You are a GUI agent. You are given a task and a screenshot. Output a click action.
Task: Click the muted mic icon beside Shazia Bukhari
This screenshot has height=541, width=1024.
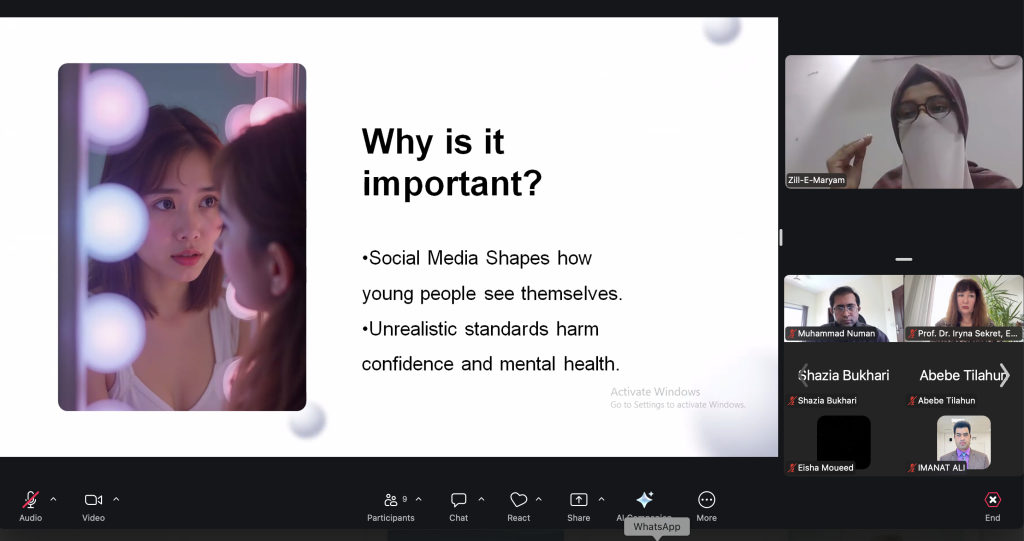(792, 401)
